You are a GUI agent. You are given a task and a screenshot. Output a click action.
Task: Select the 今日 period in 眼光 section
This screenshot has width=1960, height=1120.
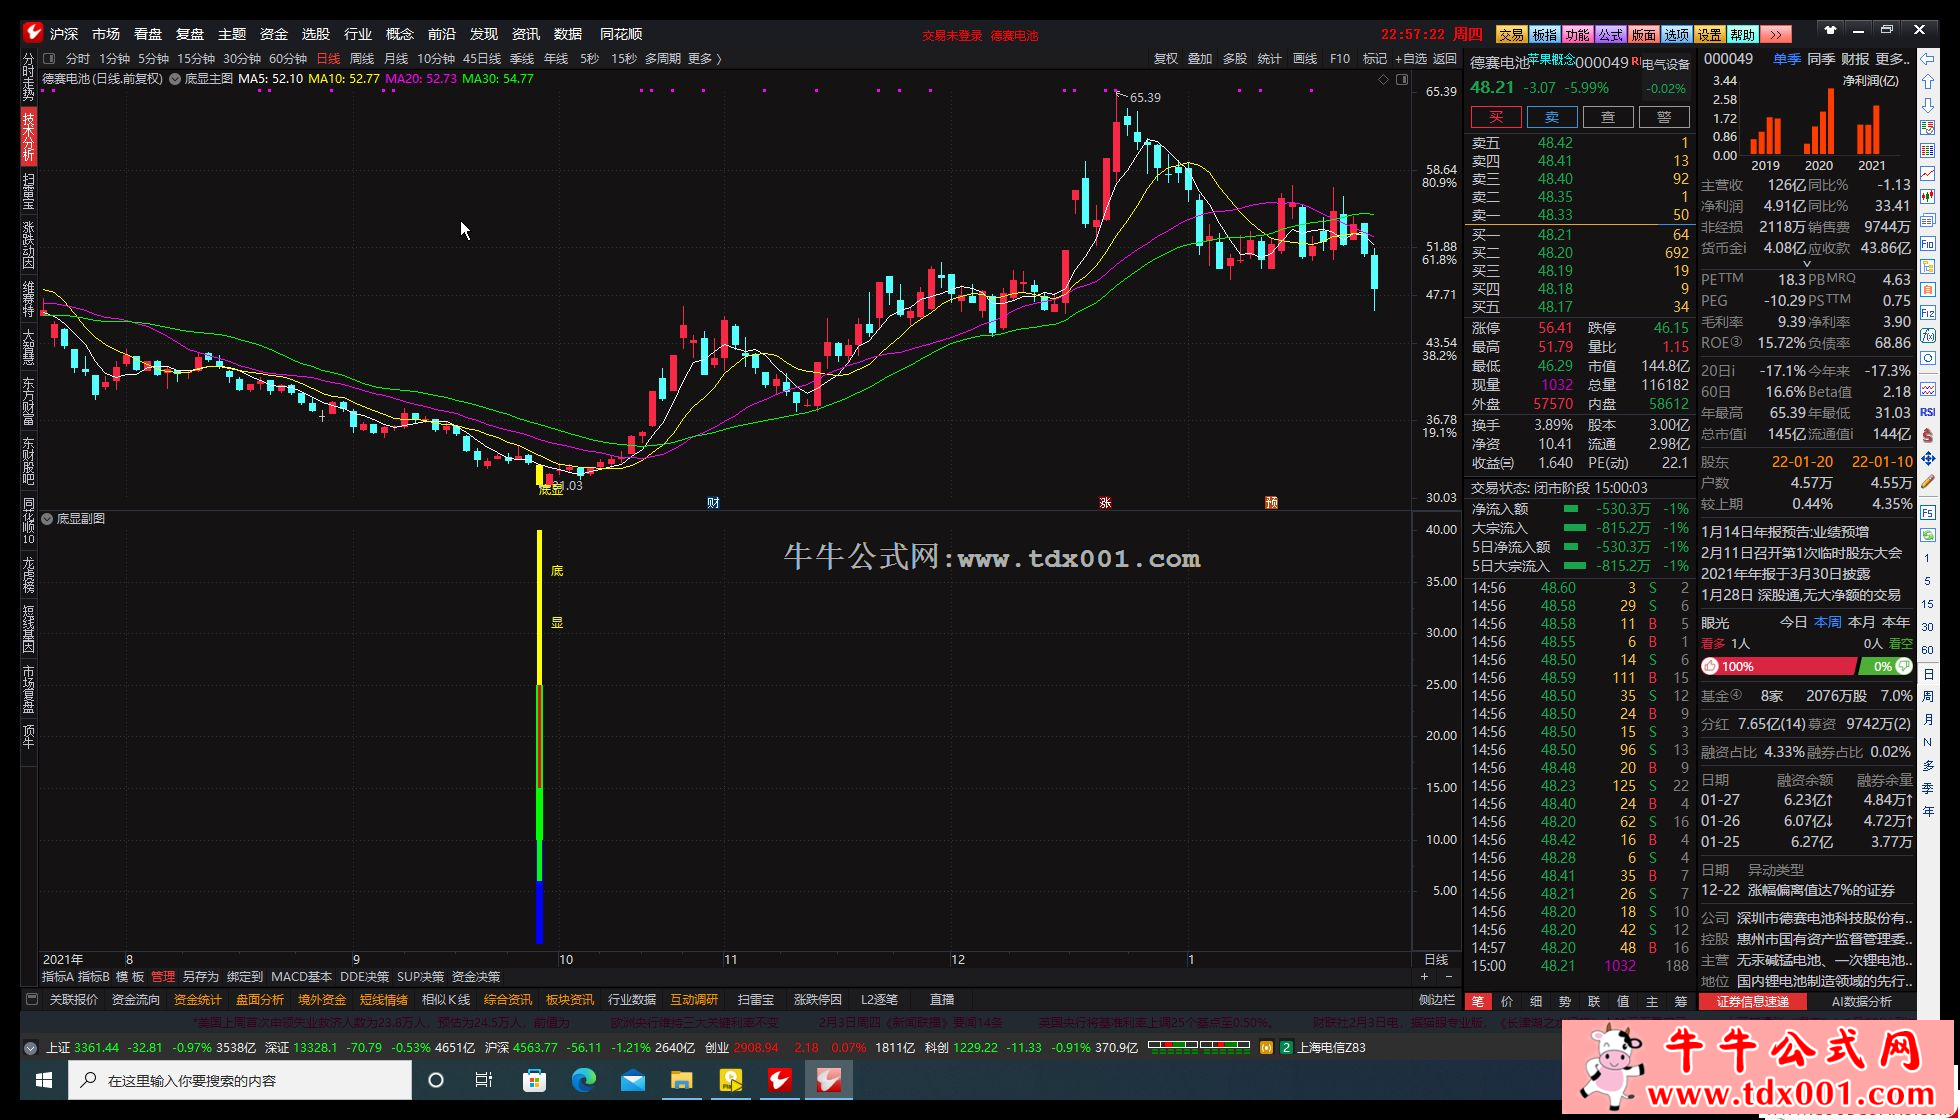coord(1794,622)
